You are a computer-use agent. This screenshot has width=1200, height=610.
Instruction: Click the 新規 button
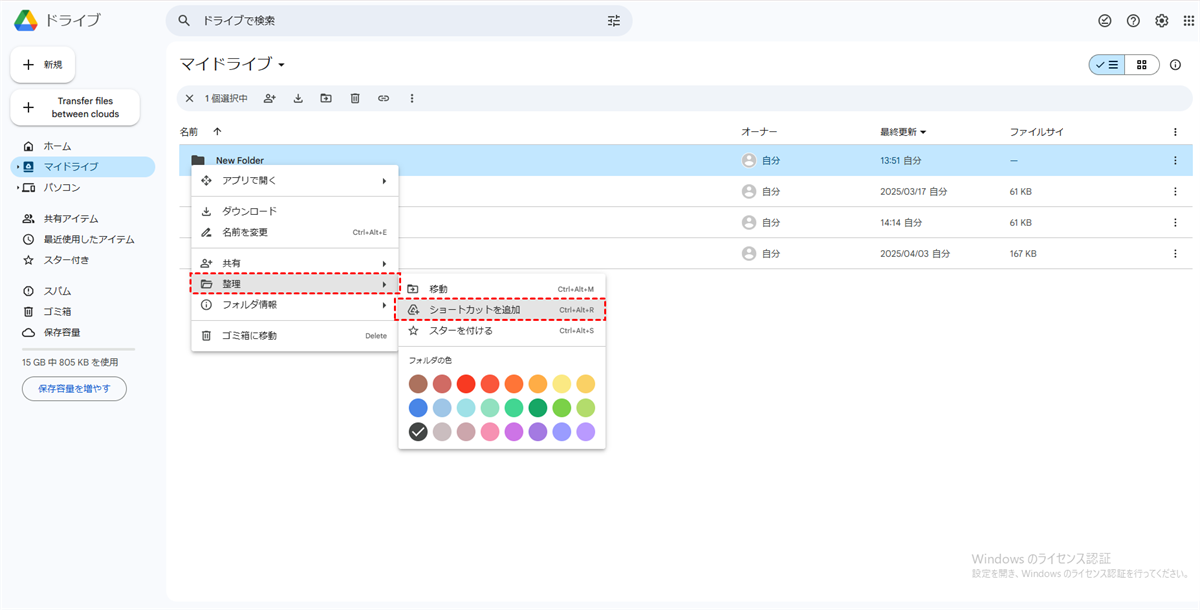click(x=43, y=65)
